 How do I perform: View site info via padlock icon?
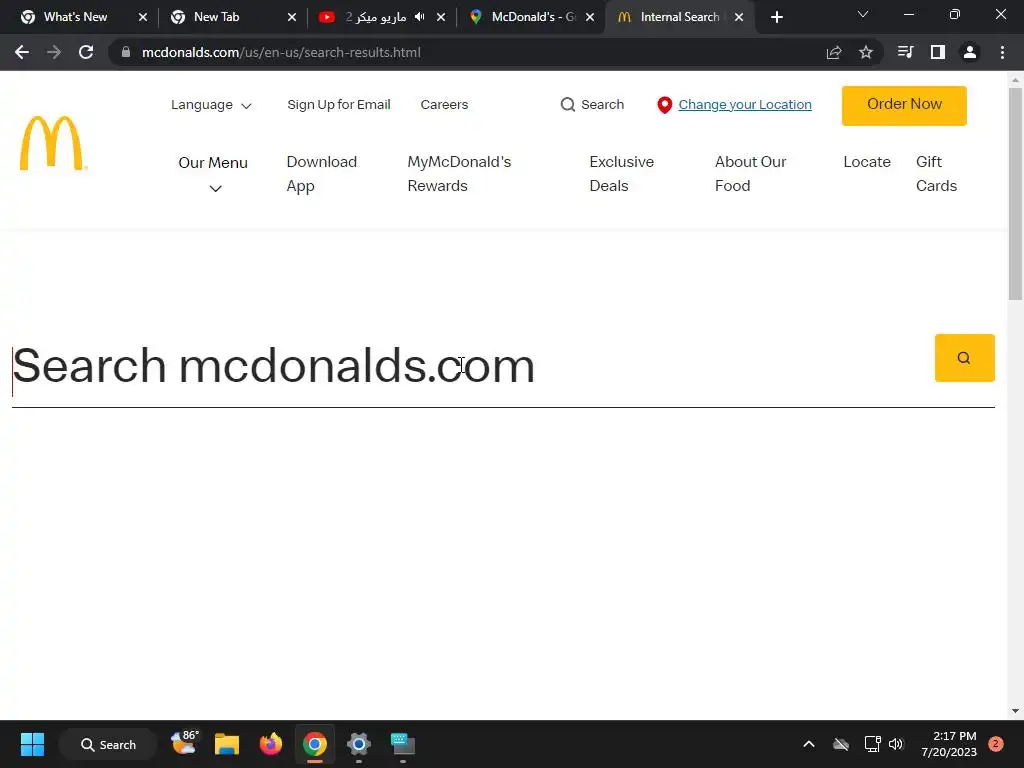click(126, 52)
